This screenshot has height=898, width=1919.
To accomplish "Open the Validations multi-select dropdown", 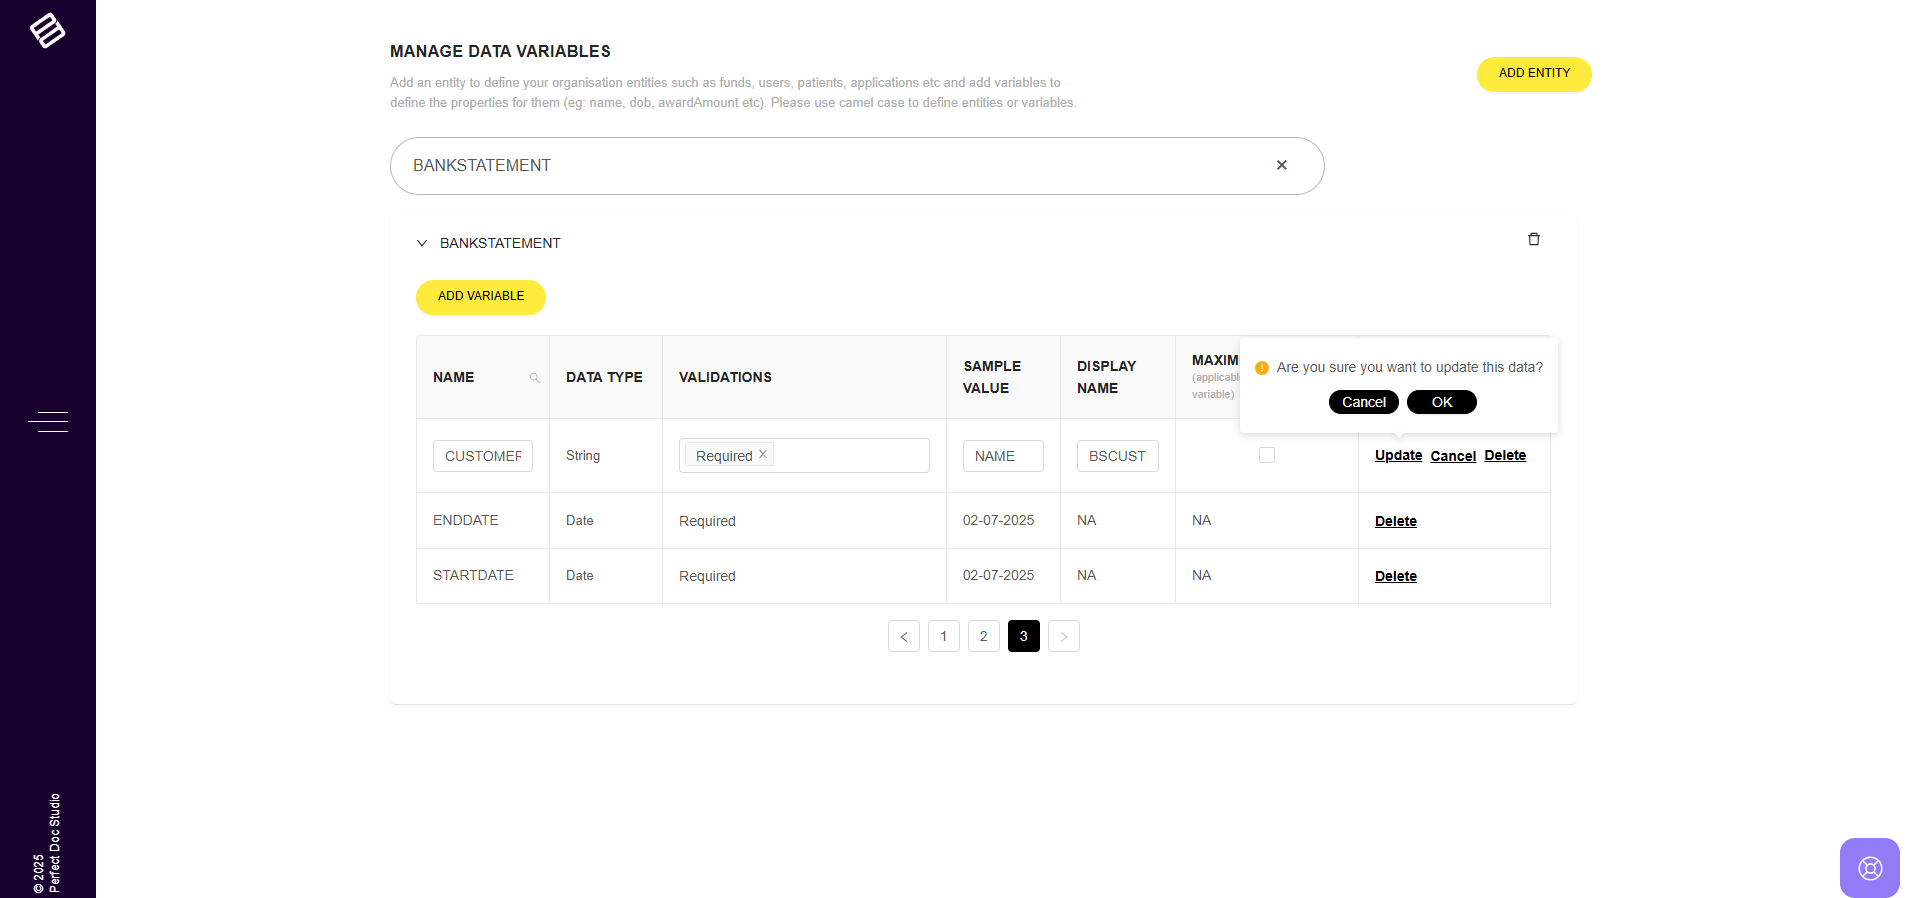I will pos(850,455).
